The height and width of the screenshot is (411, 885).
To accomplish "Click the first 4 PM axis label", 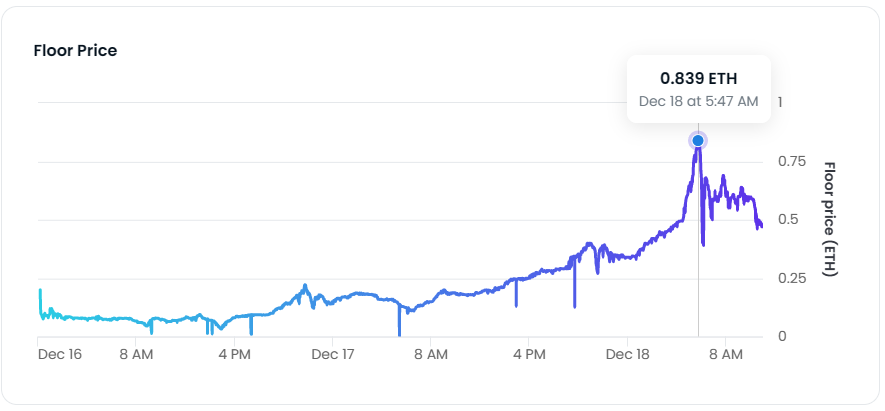I will (x=234, y=355).
